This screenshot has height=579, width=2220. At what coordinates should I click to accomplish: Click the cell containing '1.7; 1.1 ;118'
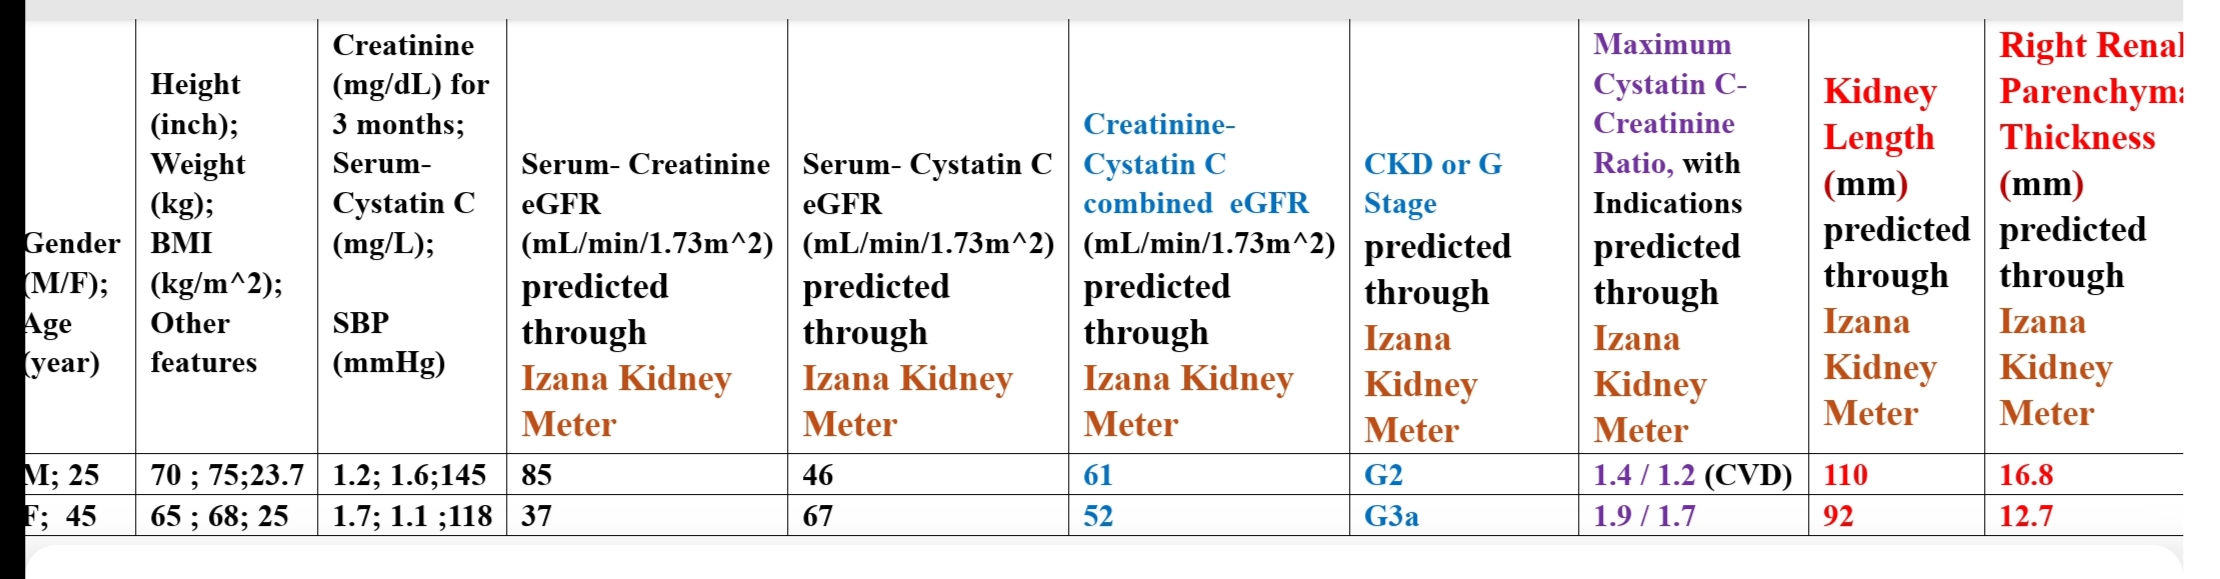pyautogui.click(x=412, y=516)
